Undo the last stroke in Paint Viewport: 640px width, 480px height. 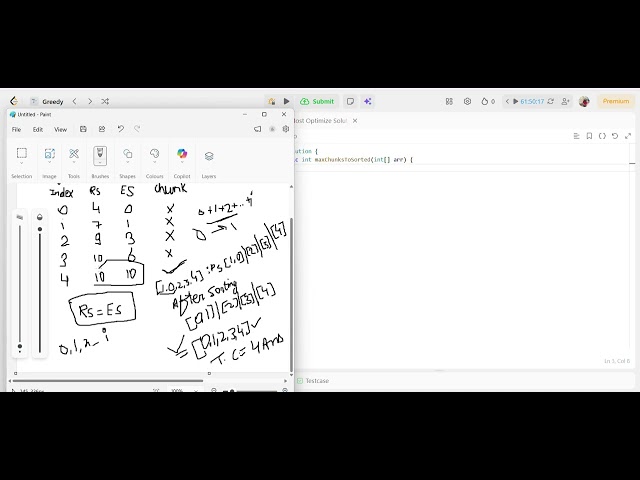pos(120,129)
